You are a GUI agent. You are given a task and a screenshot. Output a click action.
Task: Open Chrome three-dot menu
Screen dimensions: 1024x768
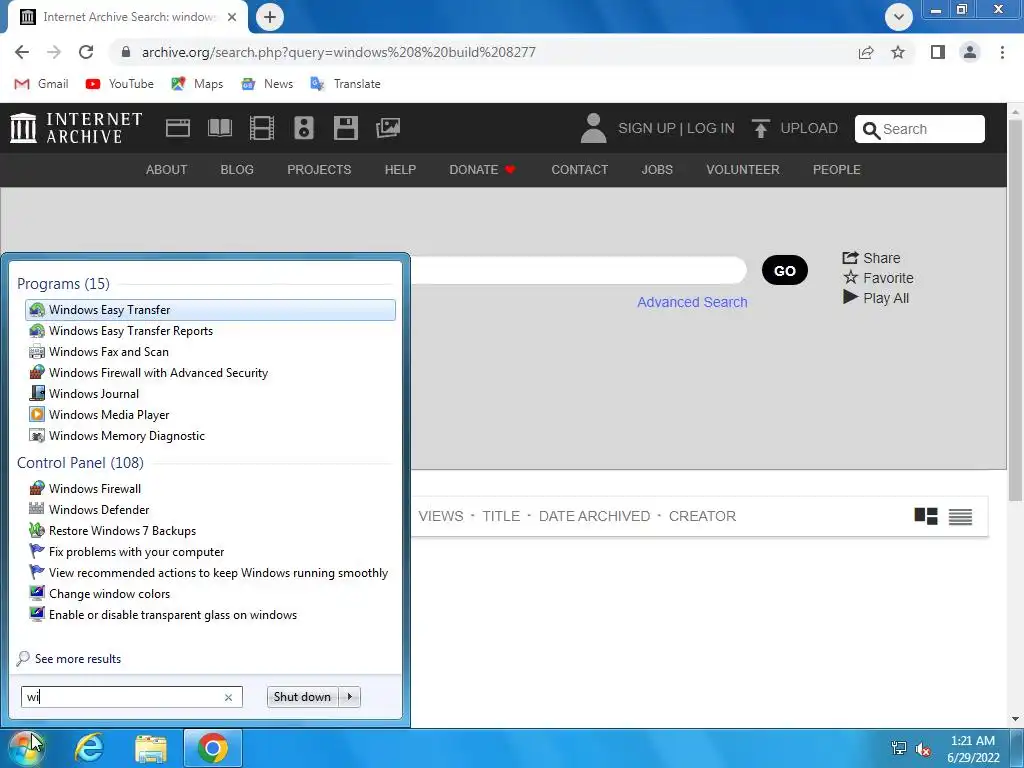tap(1002, 52)
